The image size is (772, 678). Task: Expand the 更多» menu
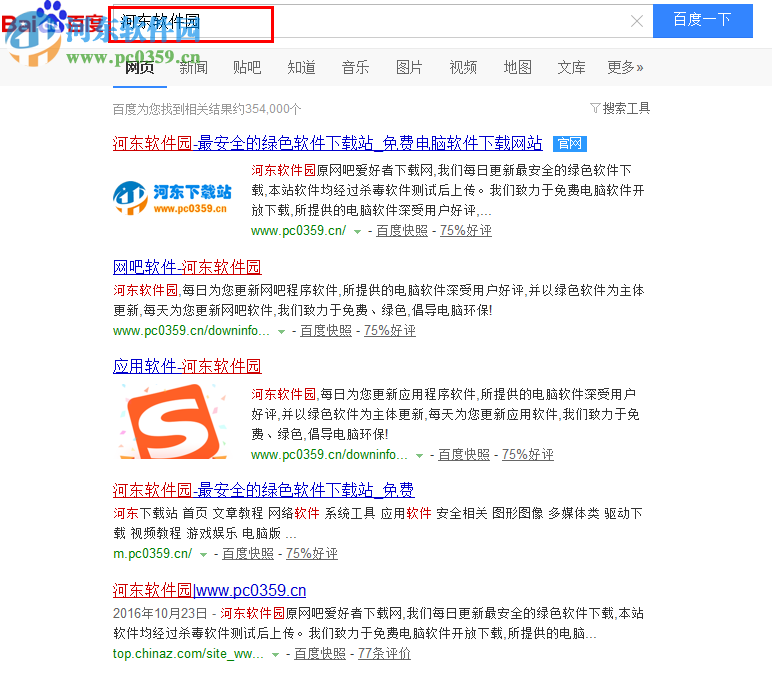[625, 67]
